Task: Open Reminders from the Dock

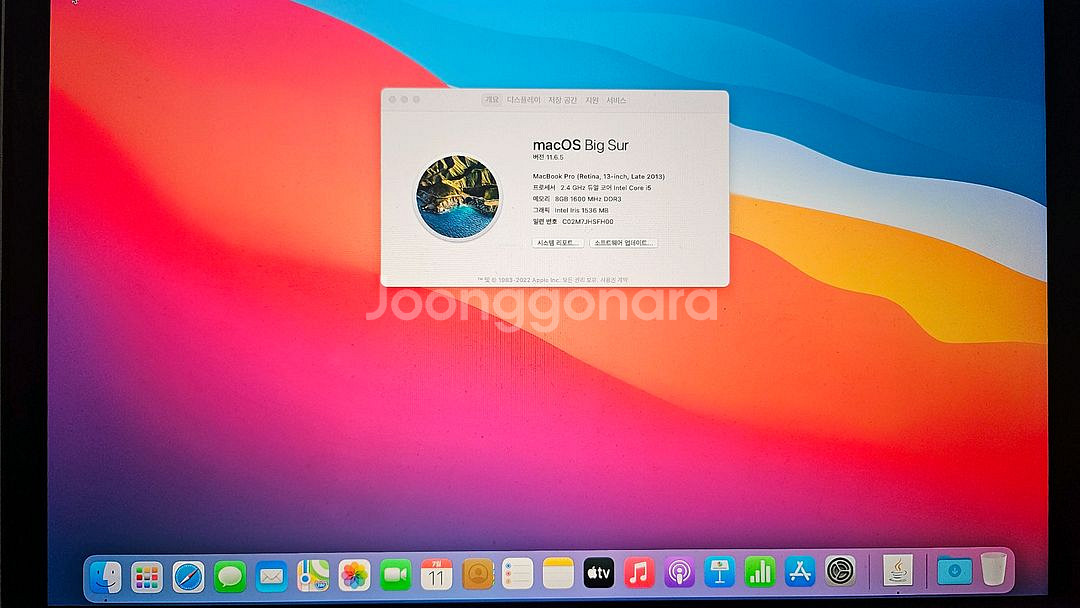Action: (x=517, y=574)
